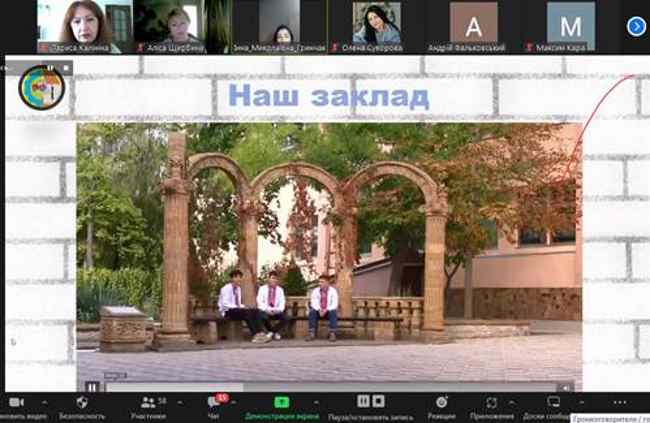Select Андрій Вальковський's avatar tile A
The width and height of the screenshot is (650, 423).
click(473, 26)
